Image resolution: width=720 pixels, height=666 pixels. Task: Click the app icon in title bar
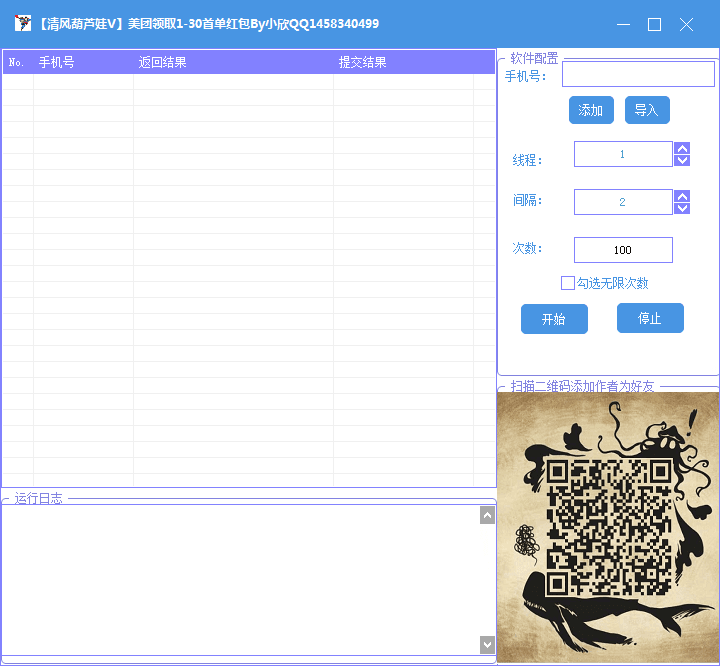(22, 23)
